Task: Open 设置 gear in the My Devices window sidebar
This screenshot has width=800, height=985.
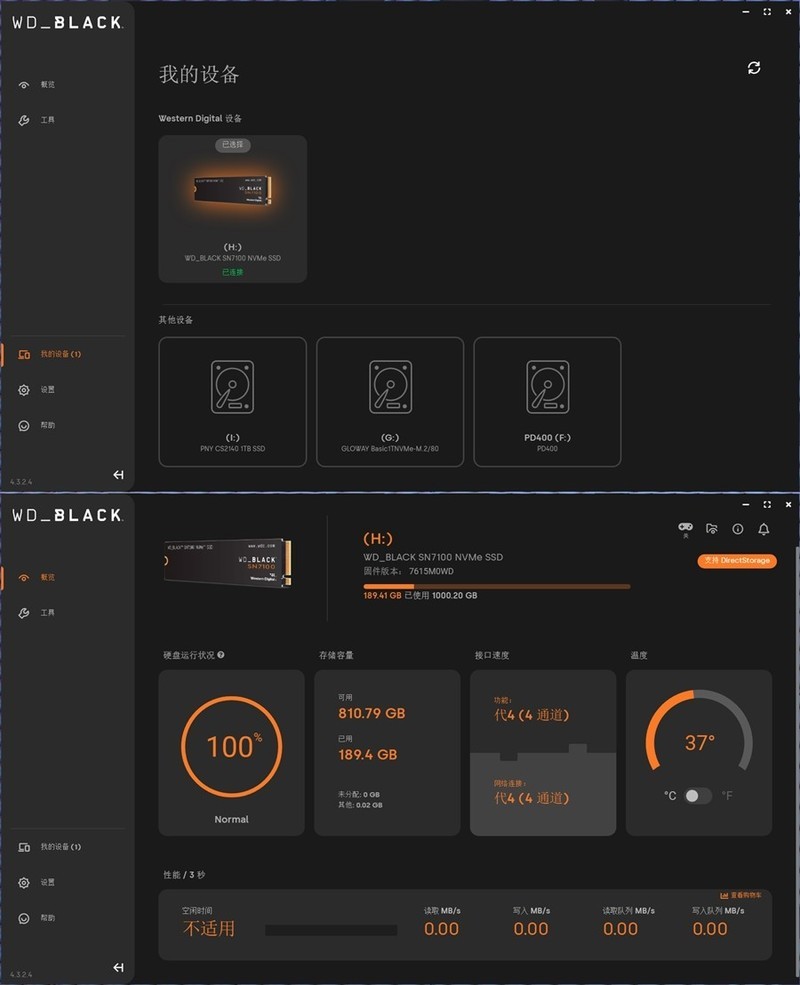Action: pos(36,390)
